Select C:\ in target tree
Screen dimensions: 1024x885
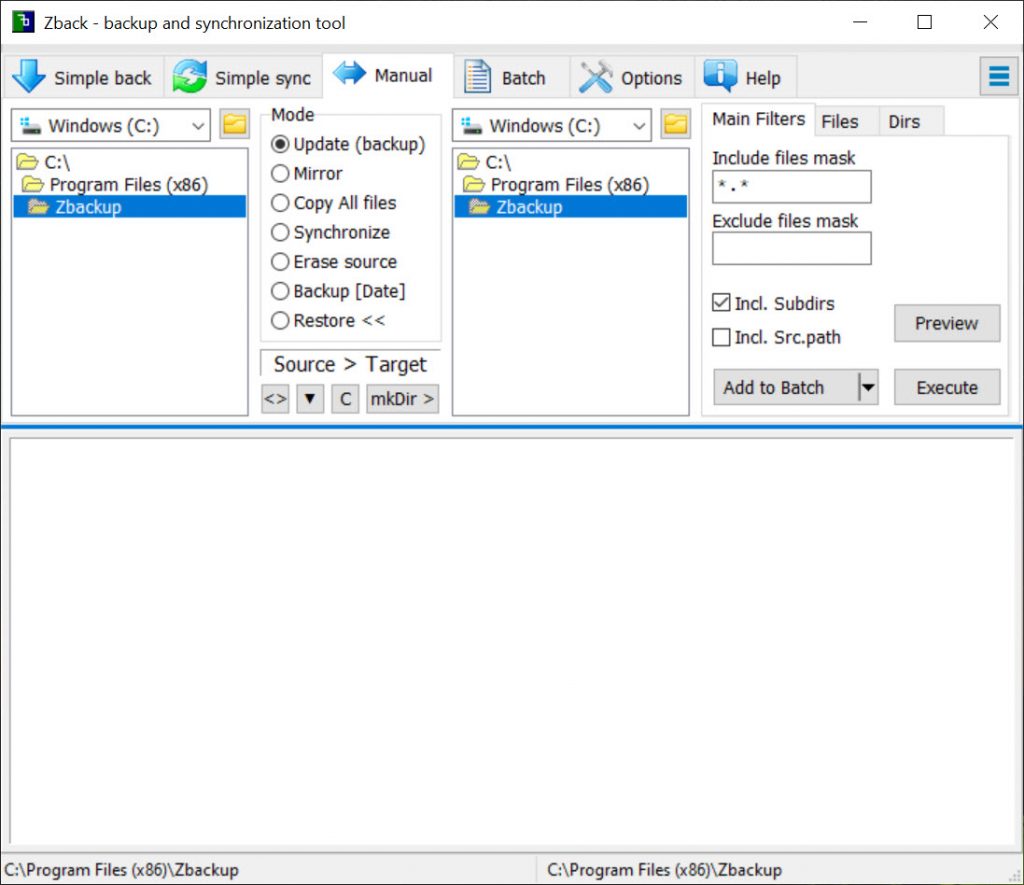click(571, 161)
